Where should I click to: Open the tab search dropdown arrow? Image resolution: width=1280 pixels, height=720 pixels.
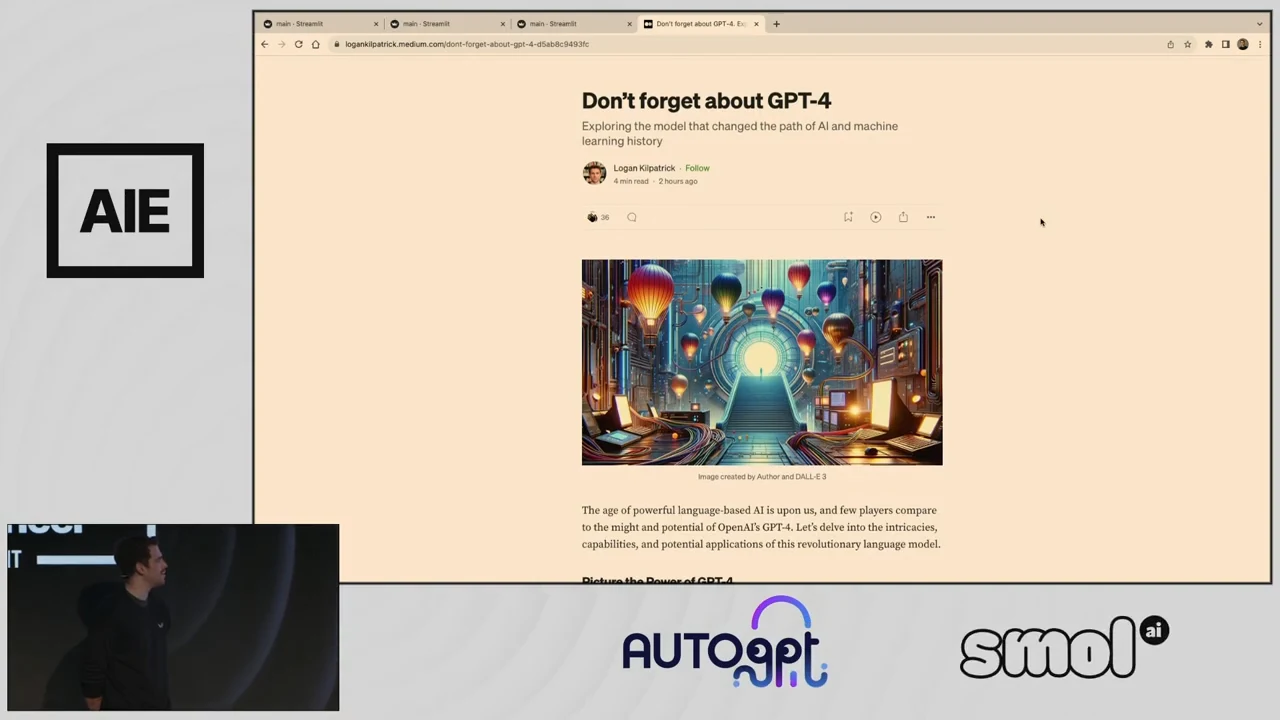(1259, 24)
